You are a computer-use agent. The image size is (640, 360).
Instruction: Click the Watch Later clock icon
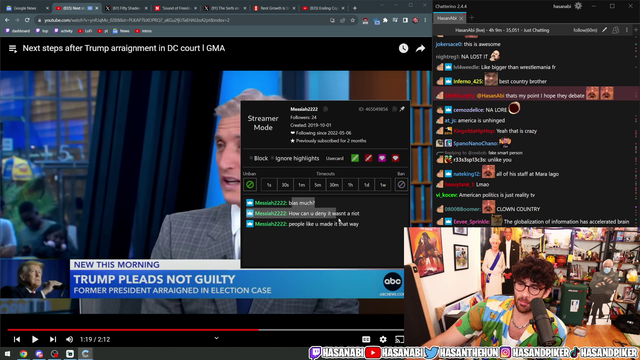(403, 49)
